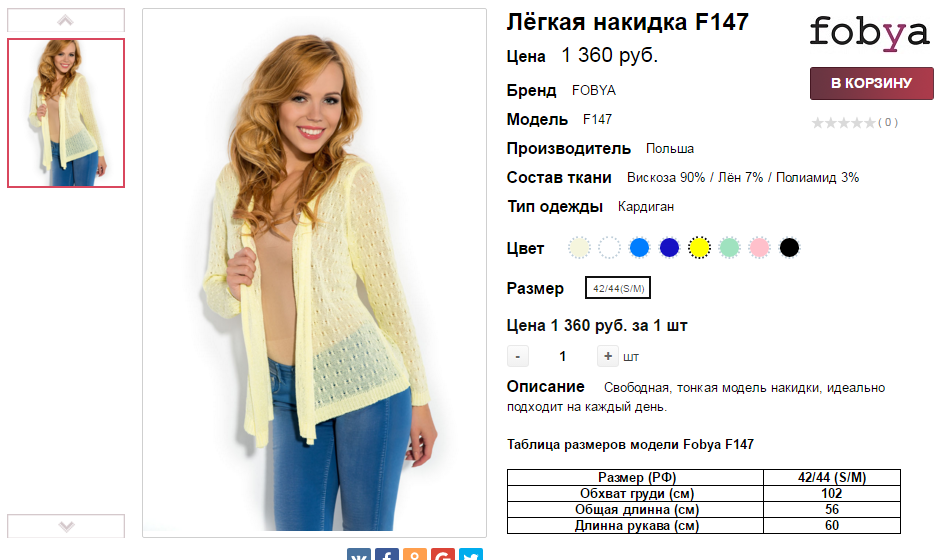Click the star rating icons
This screenshot has height=560, width=944.
(x=843, y=123)
